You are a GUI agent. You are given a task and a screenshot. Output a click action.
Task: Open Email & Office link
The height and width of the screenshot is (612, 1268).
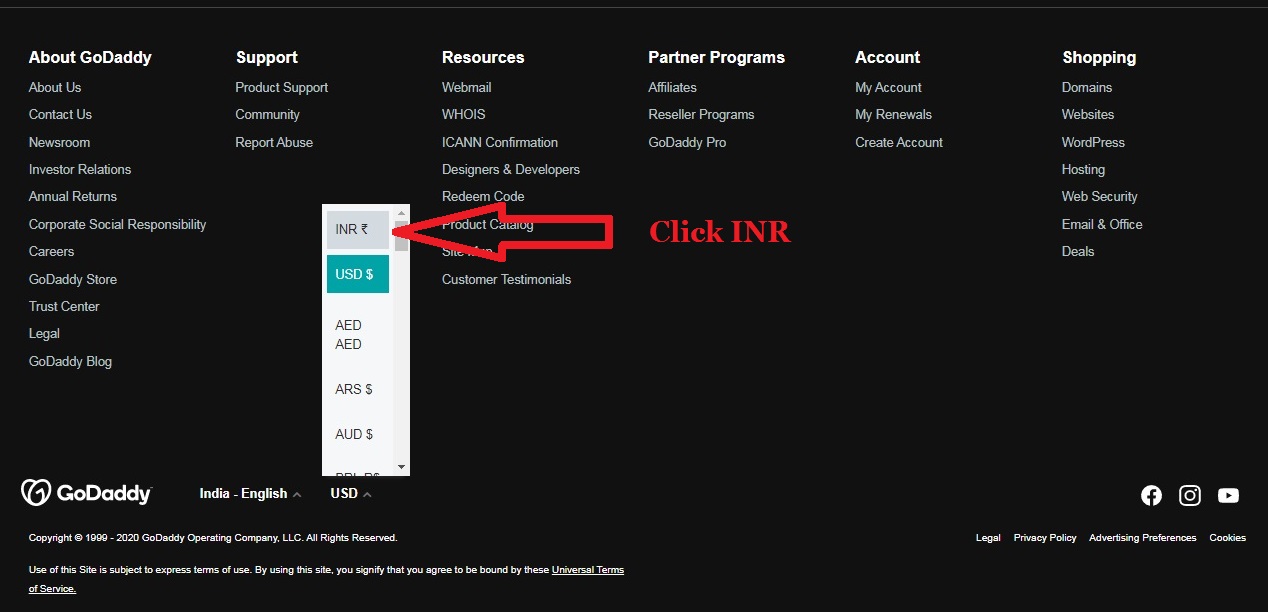point(1102,224)
